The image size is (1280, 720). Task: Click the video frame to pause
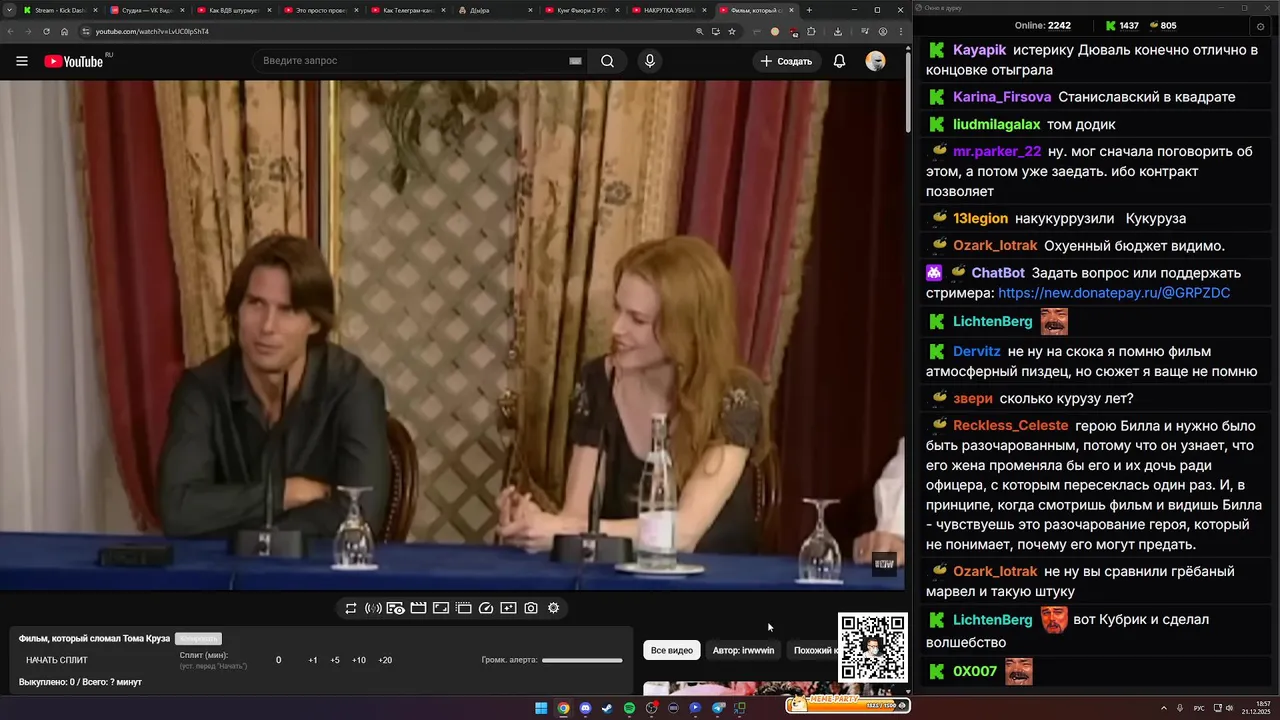tap(452, 335)
